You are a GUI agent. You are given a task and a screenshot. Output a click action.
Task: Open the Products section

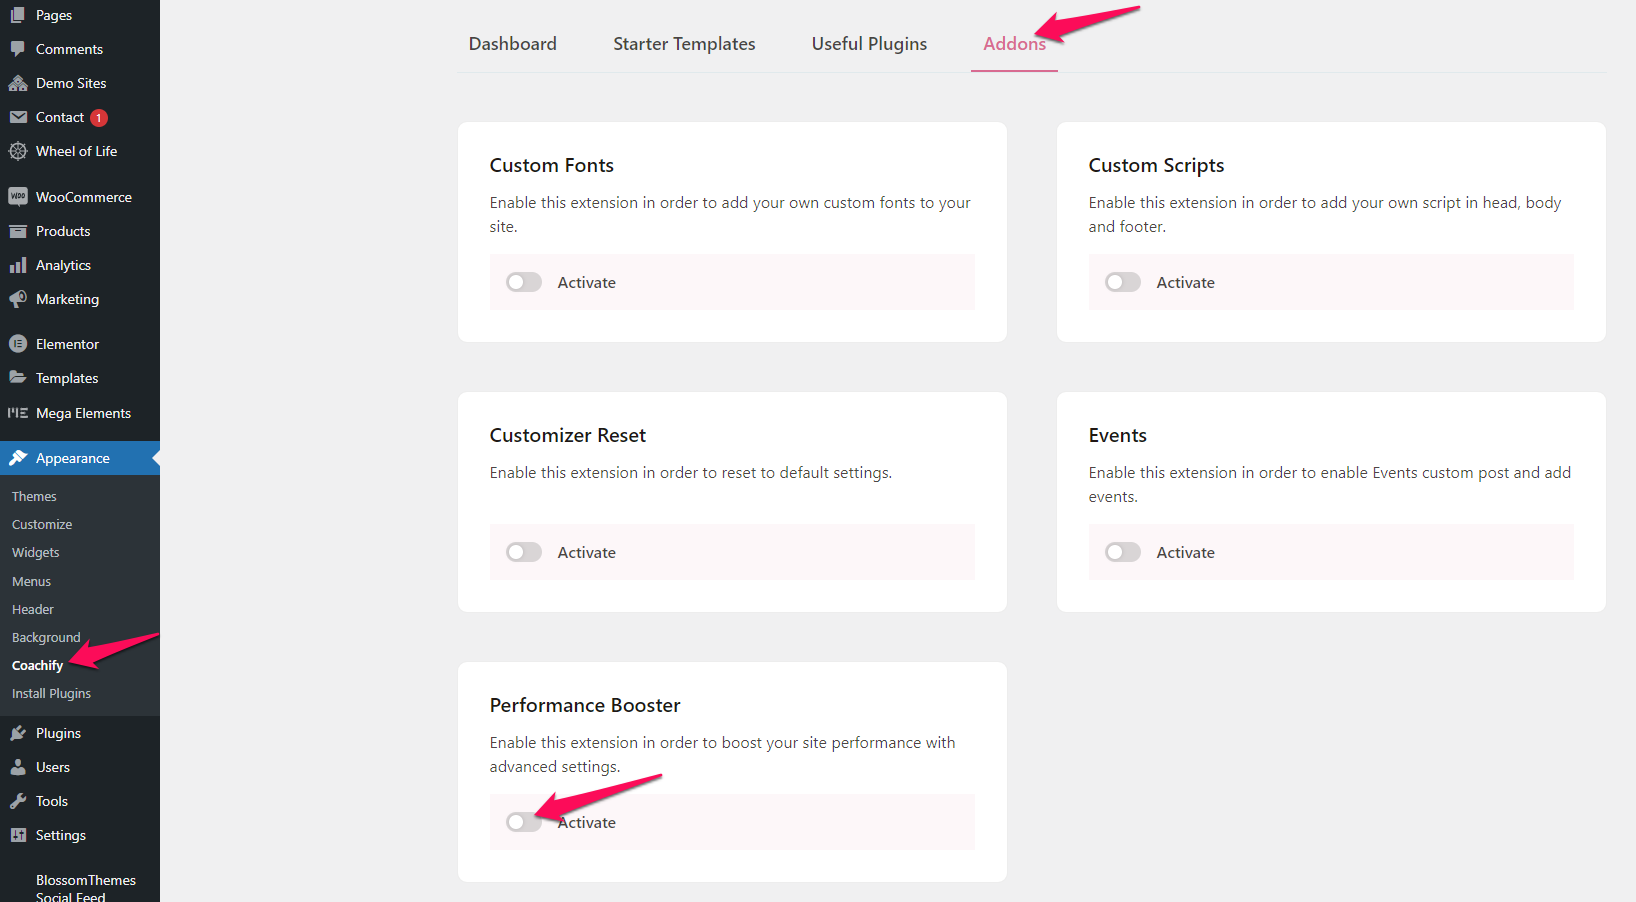(x=64, y=231)
